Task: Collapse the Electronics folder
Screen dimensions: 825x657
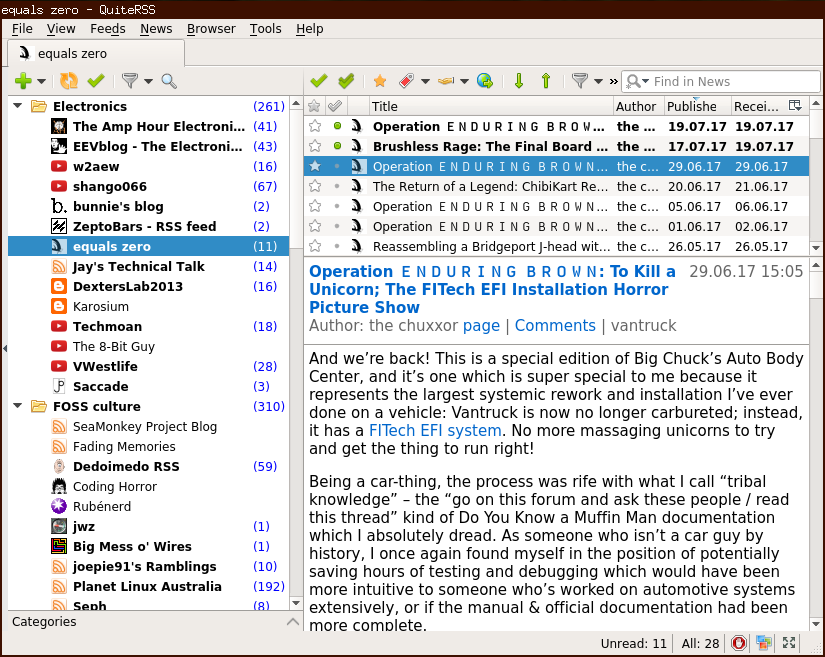Action: click(17, 106)
